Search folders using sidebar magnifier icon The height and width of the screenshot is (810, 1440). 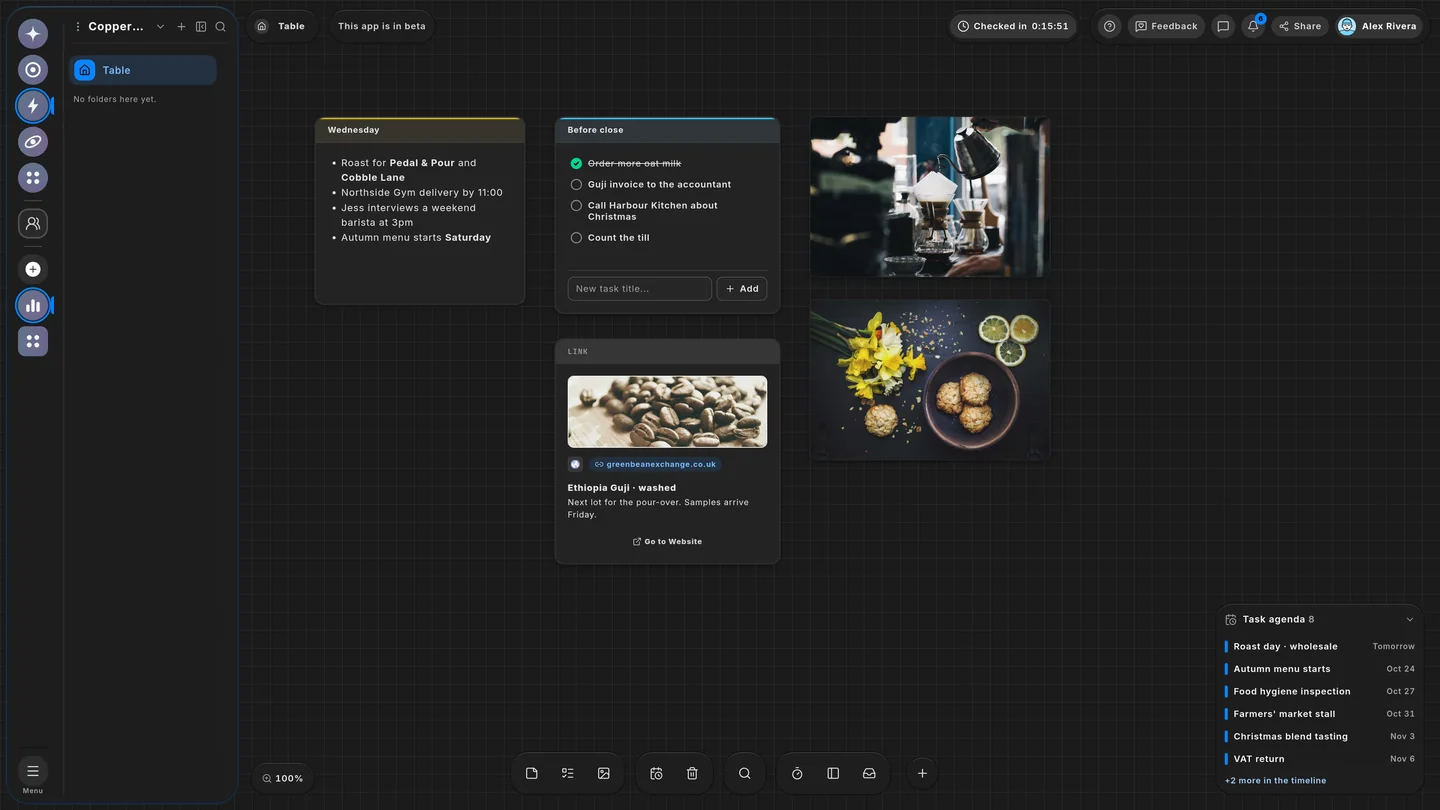click(x=221, y=27)
